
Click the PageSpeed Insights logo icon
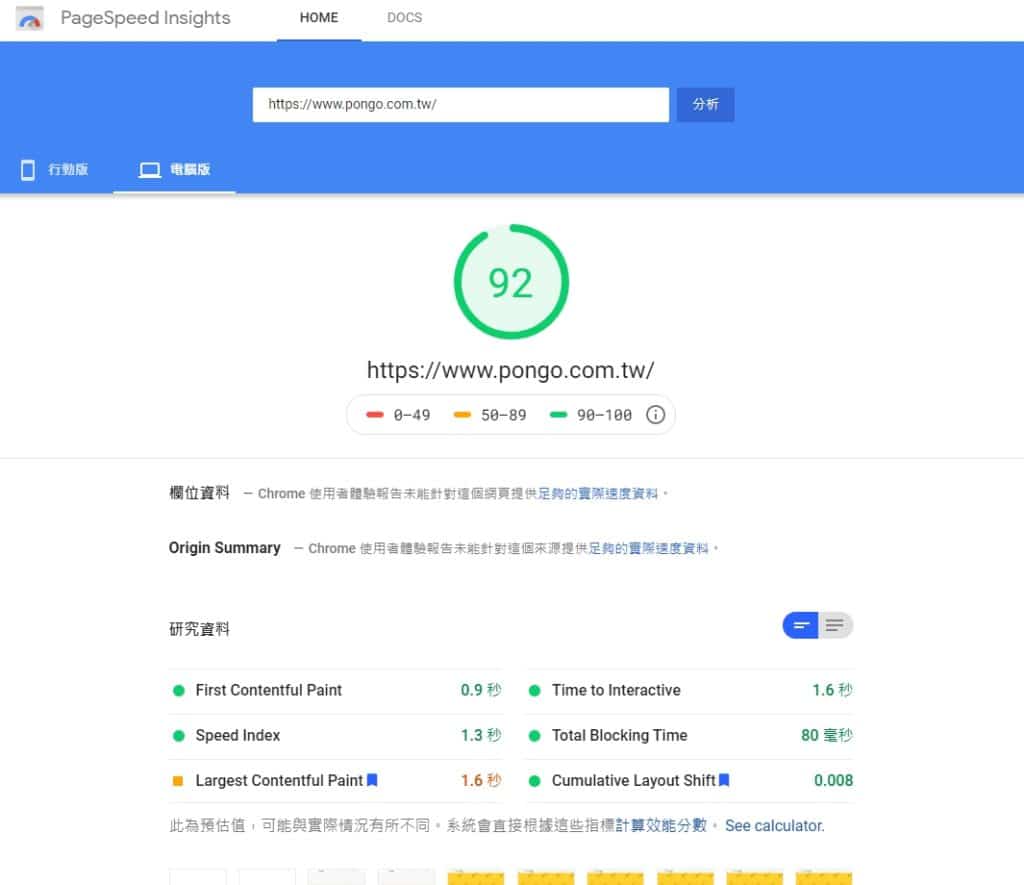[x=29, y=17]
